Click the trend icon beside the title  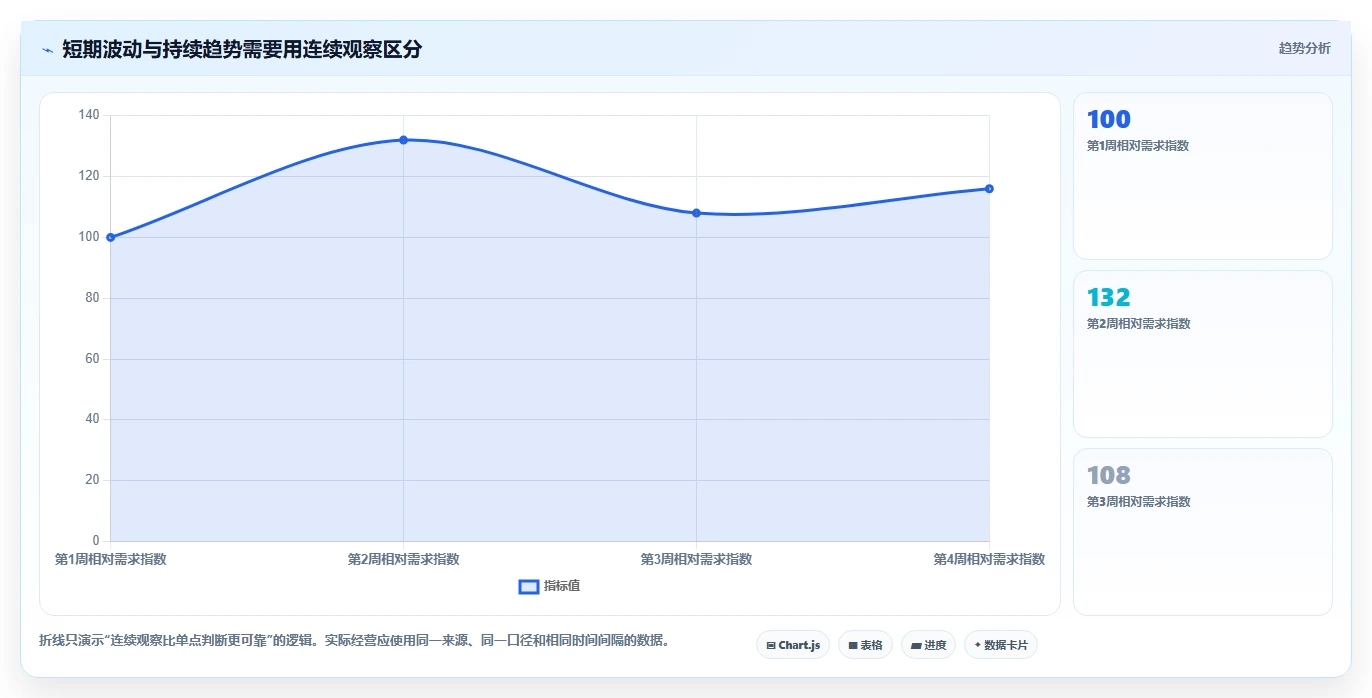(47, 50)
